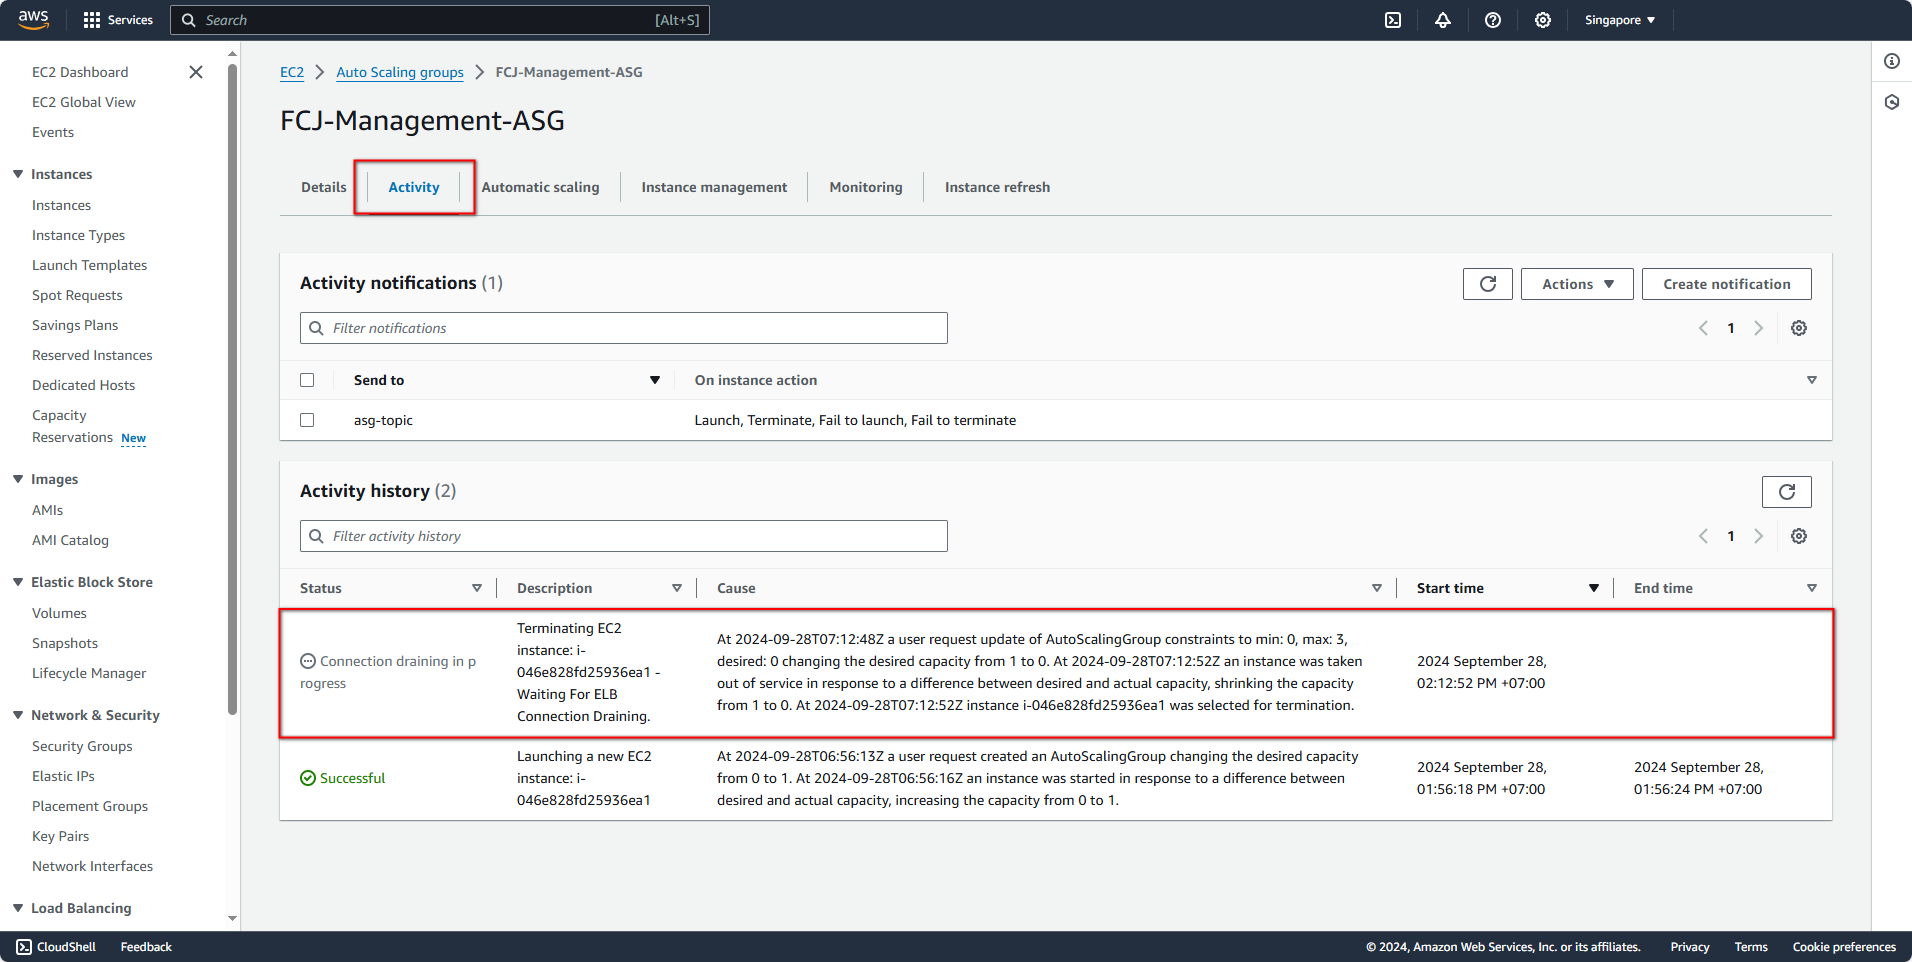Open Launch Templates in sidebar
This screenshot has width=1912, height=962.
click(89, 265)
